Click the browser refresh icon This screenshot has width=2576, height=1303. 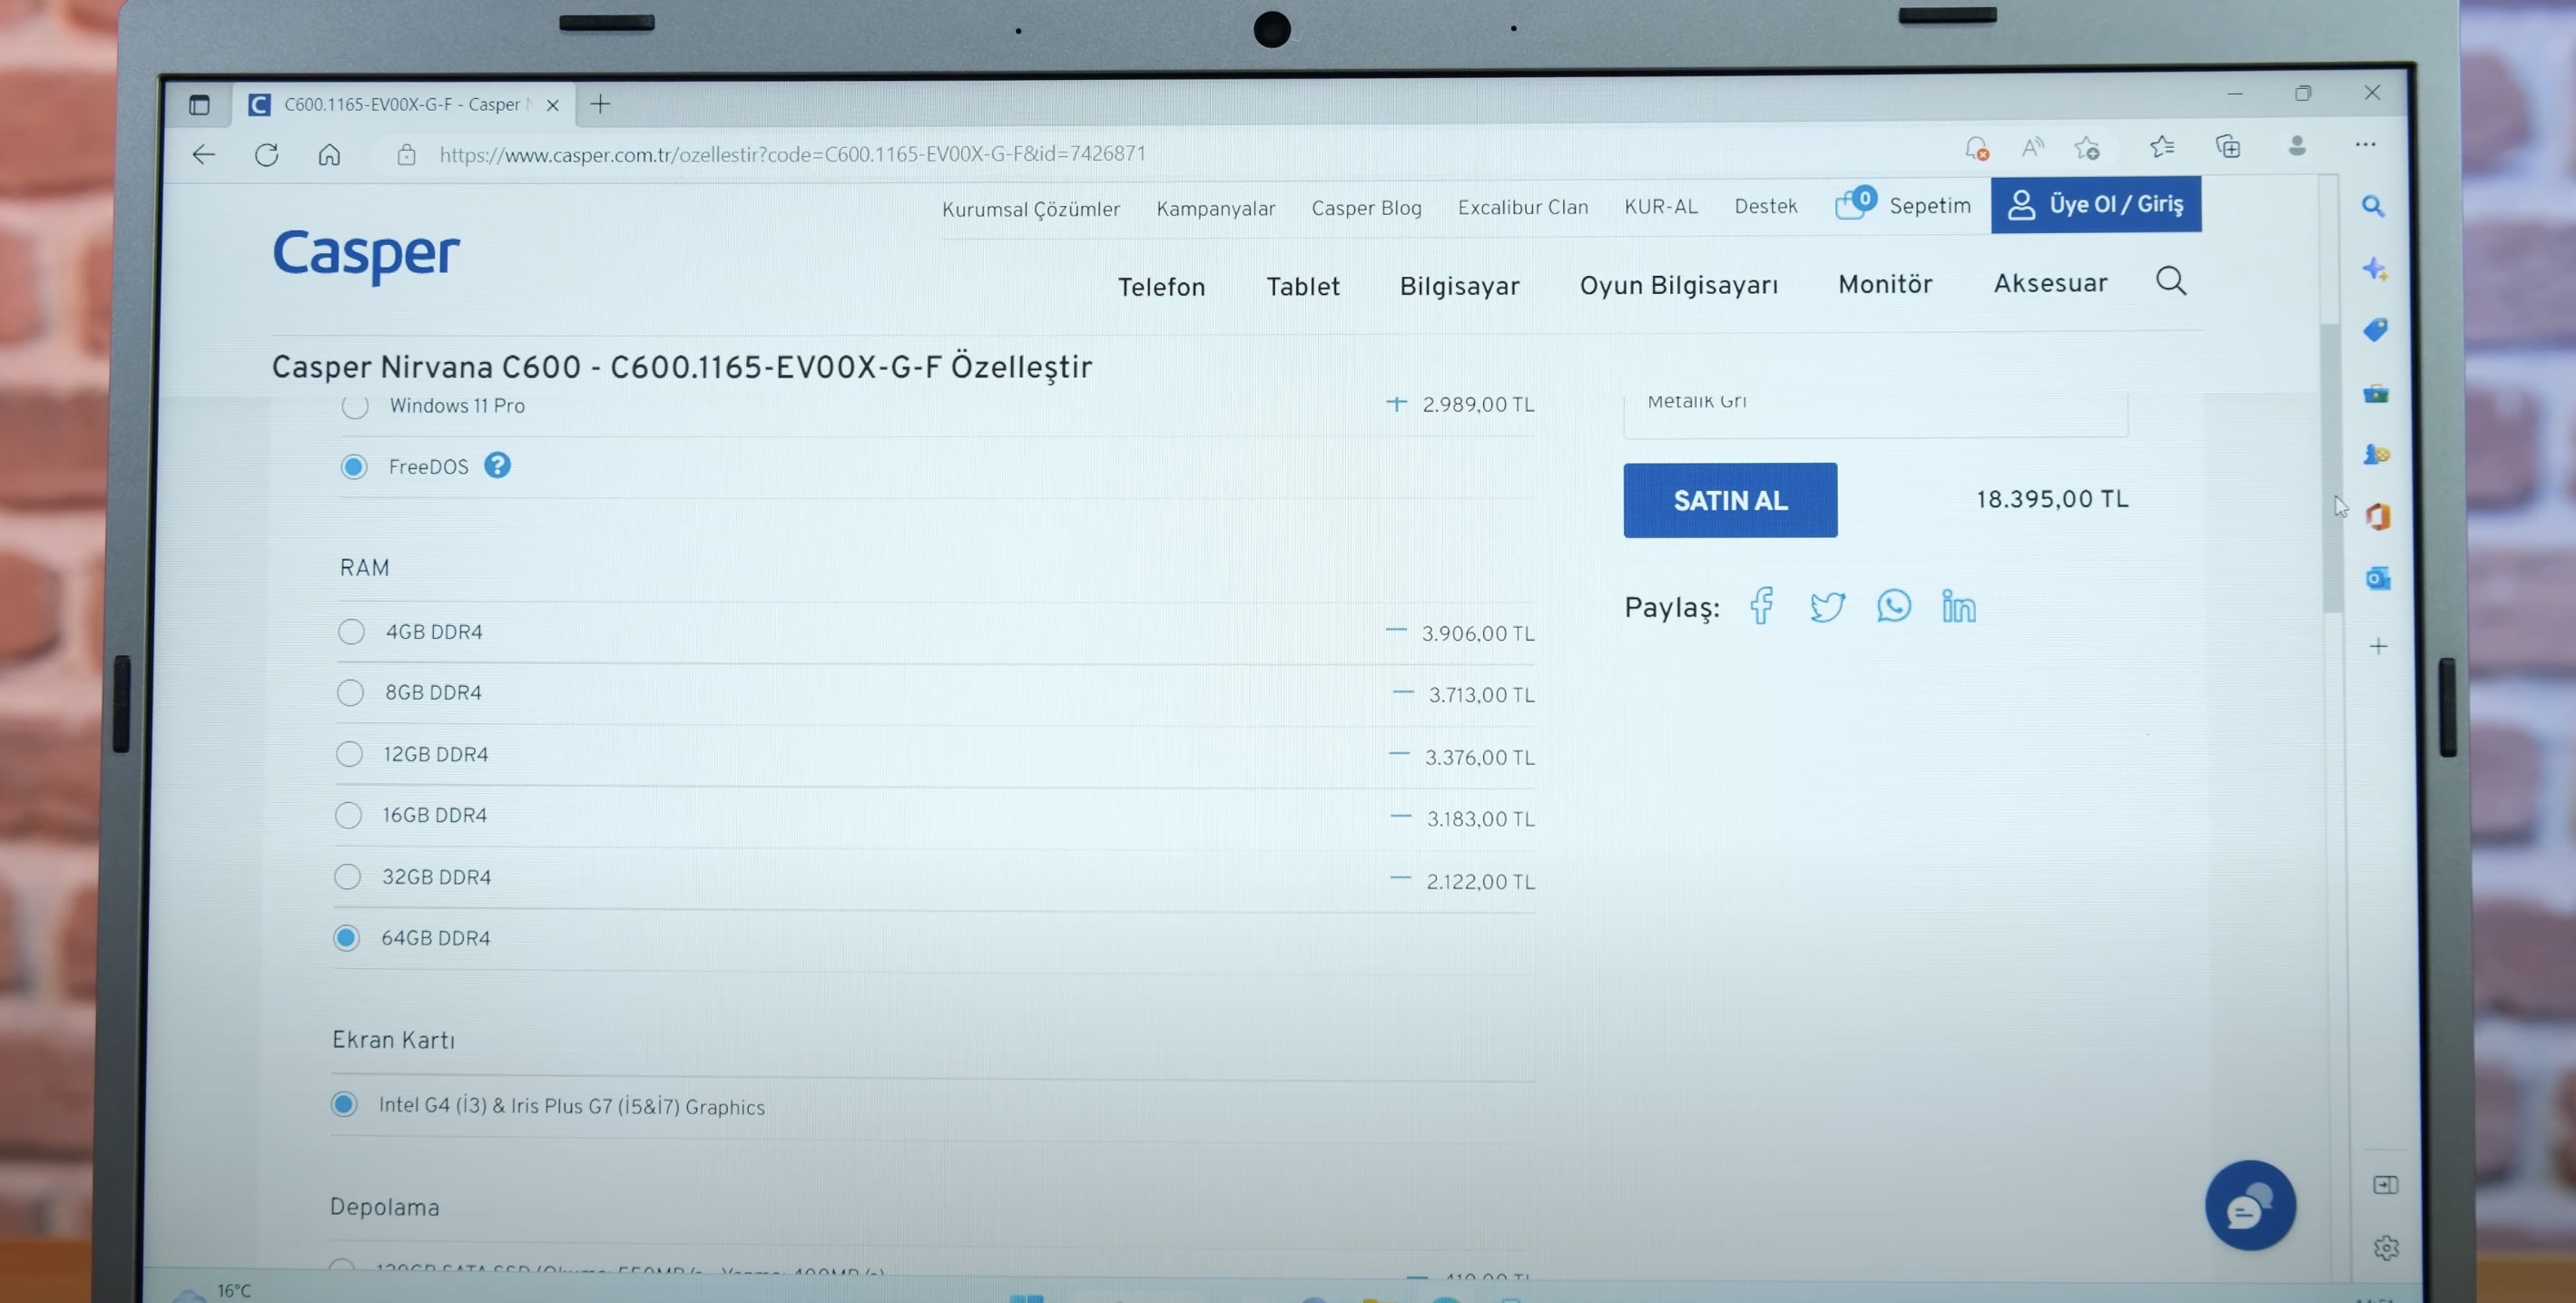coord(264,152)
